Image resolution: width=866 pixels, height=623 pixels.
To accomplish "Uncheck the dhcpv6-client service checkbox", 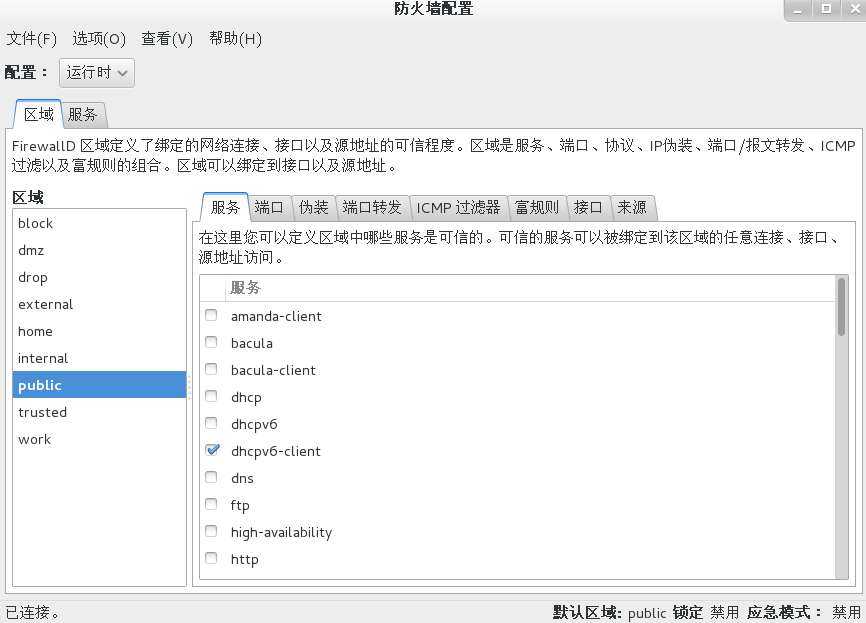I will [x=212, y=450].
